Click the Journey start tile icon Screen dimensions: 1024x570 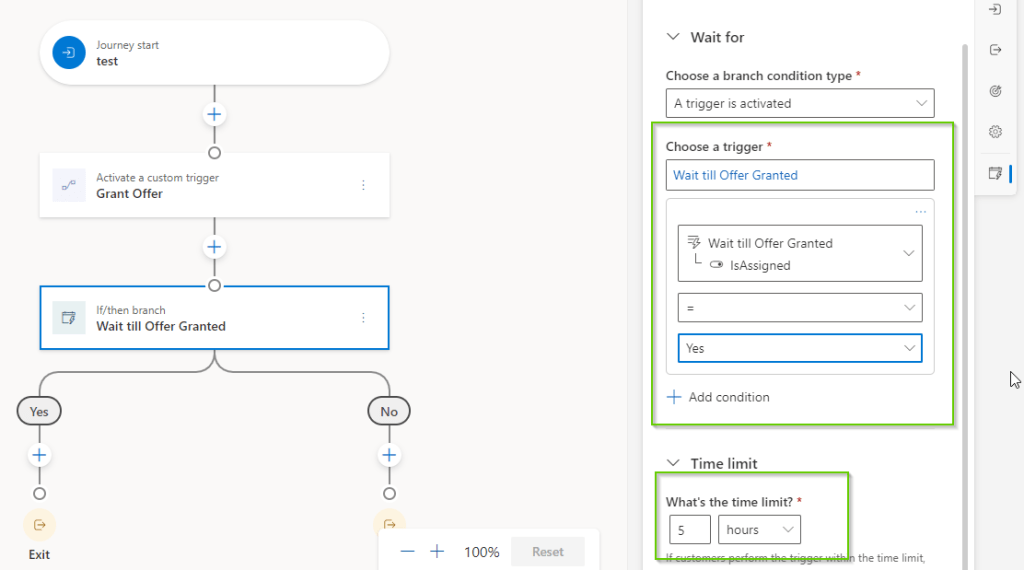pos(69,53)
